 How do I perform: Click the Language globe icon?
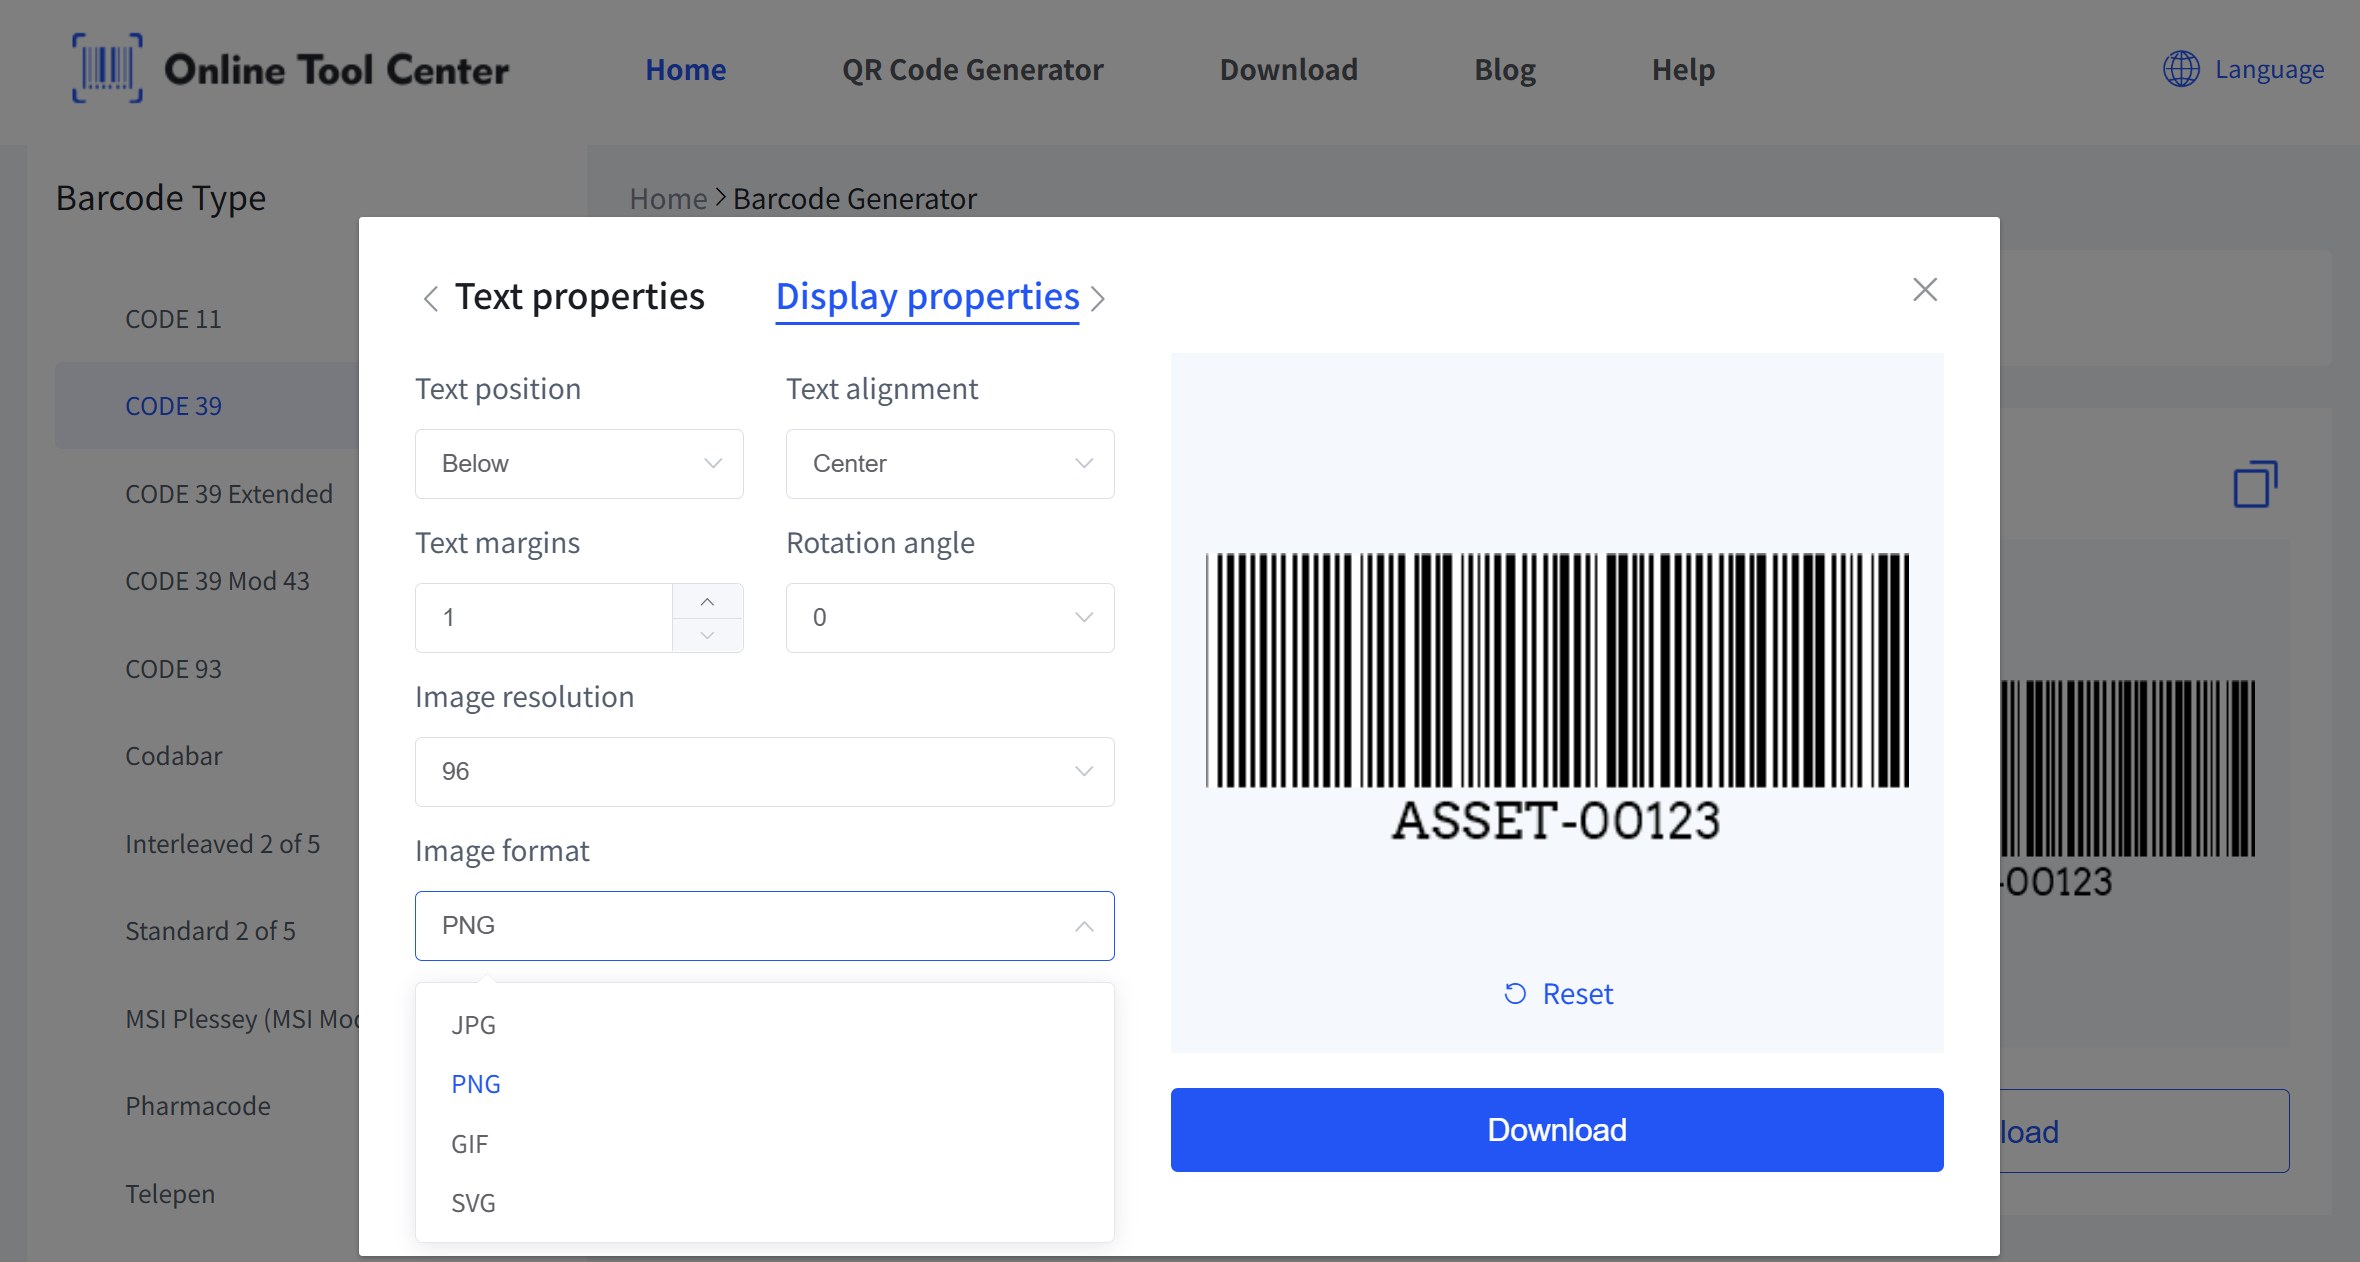tap(2180, 69)
